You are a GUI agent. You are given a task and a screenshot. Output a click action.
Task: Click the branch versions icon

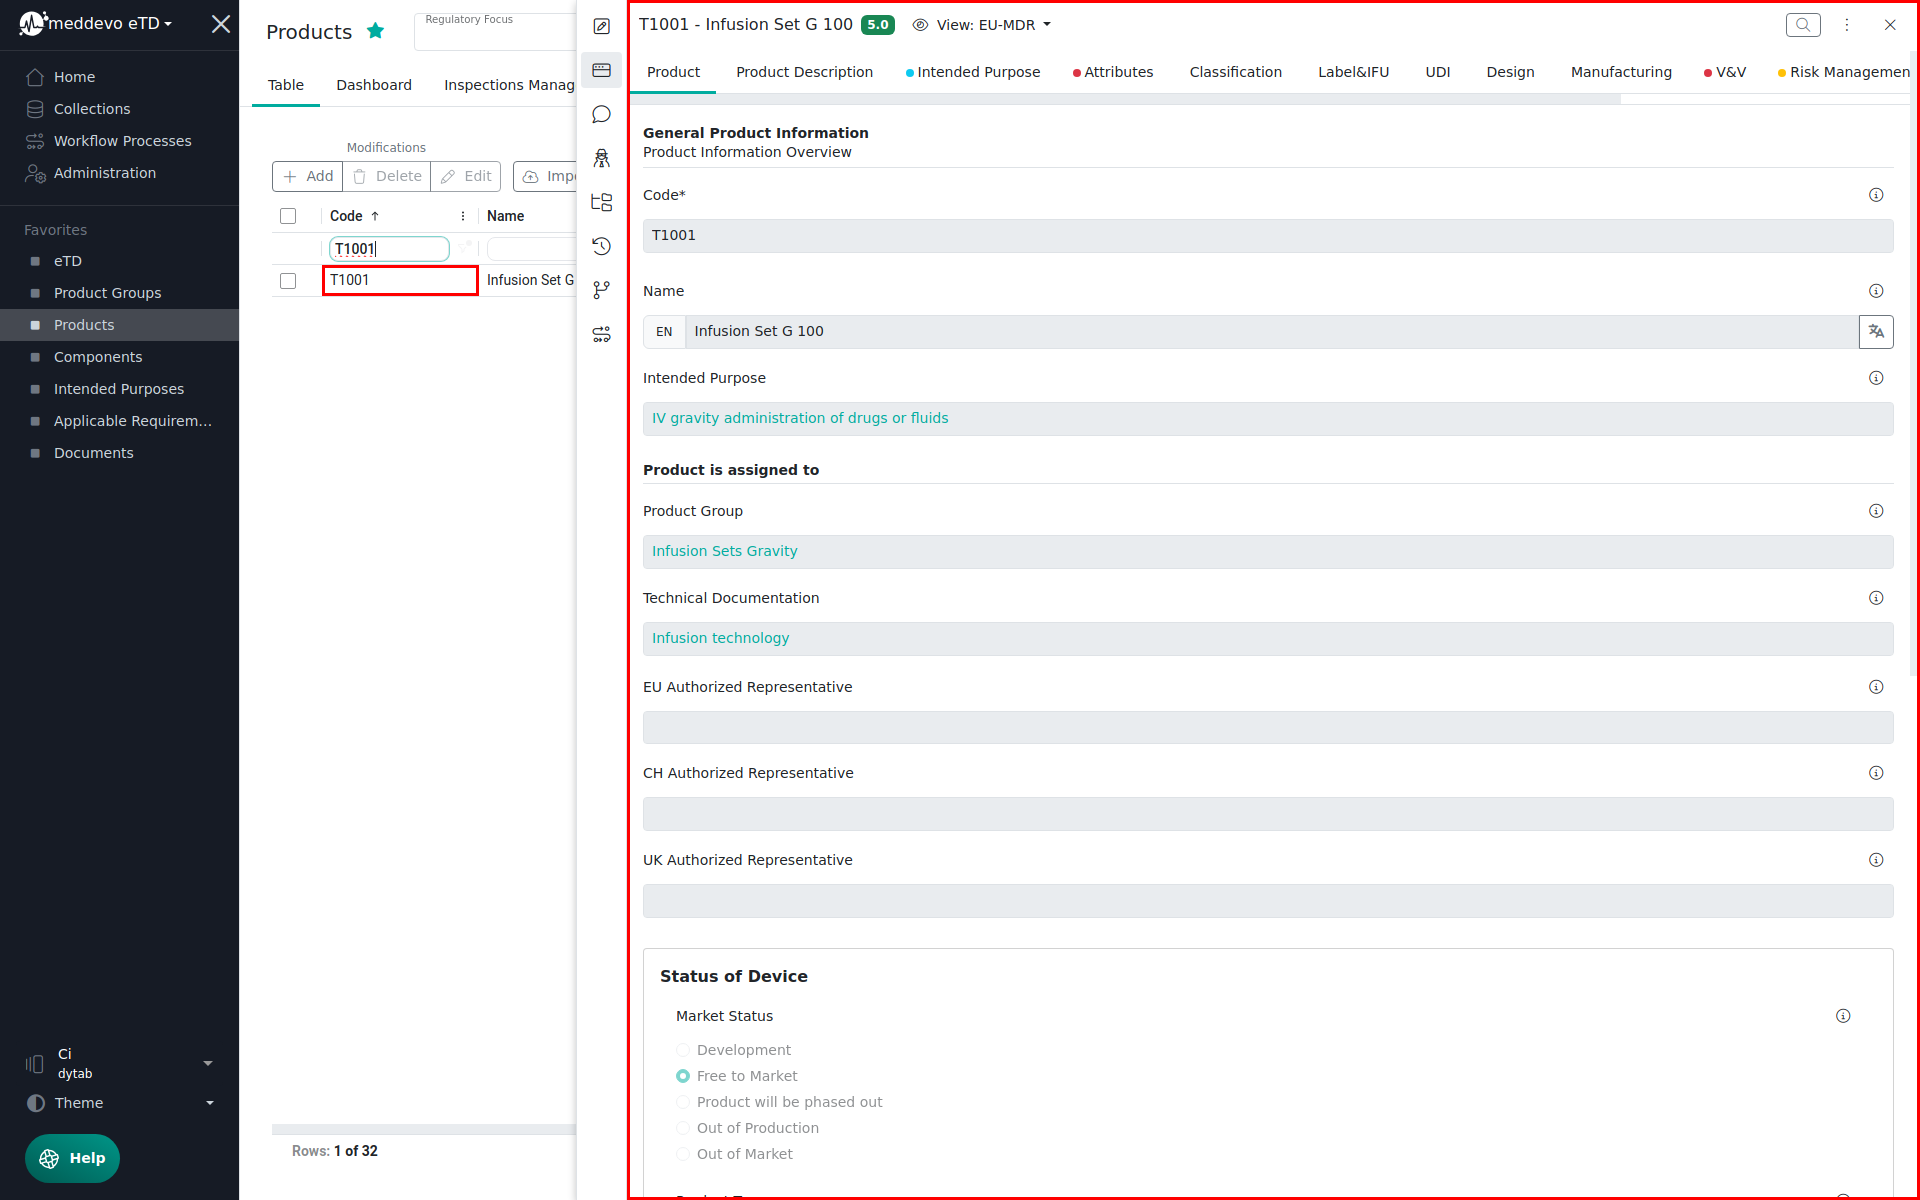601,290
